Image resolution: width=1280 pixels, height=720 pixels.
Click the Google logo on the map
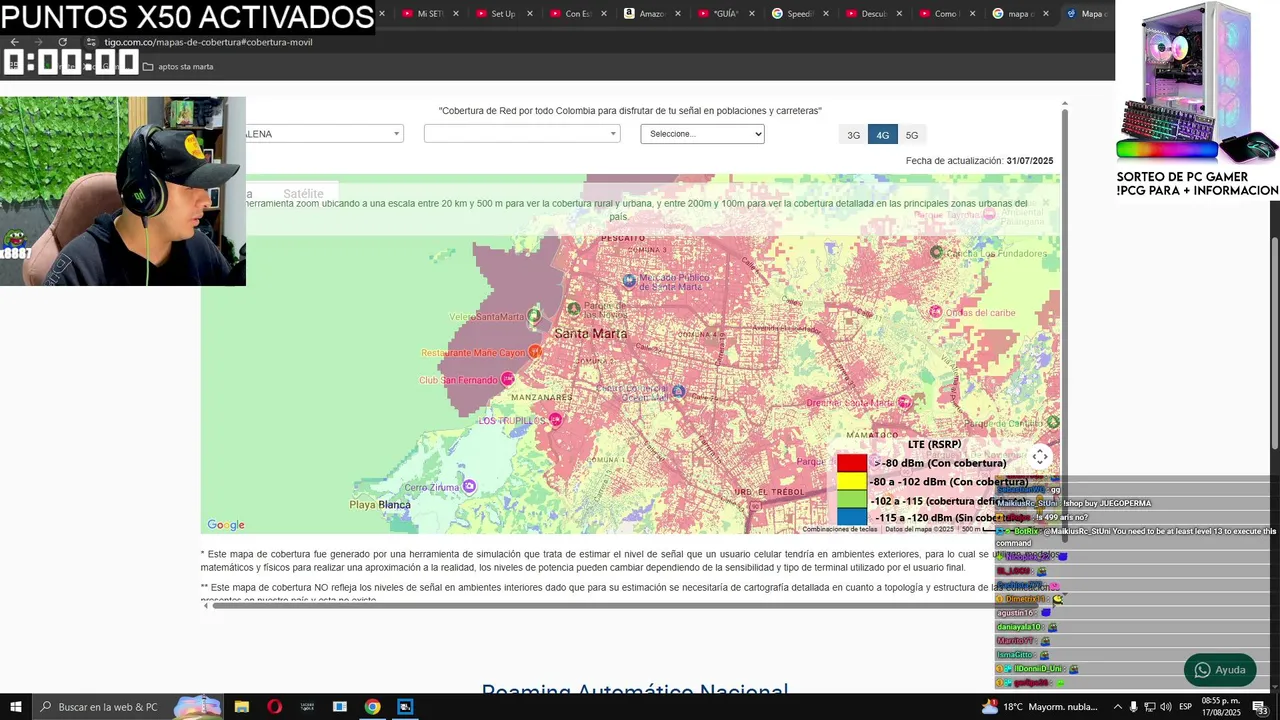[226, 525]
